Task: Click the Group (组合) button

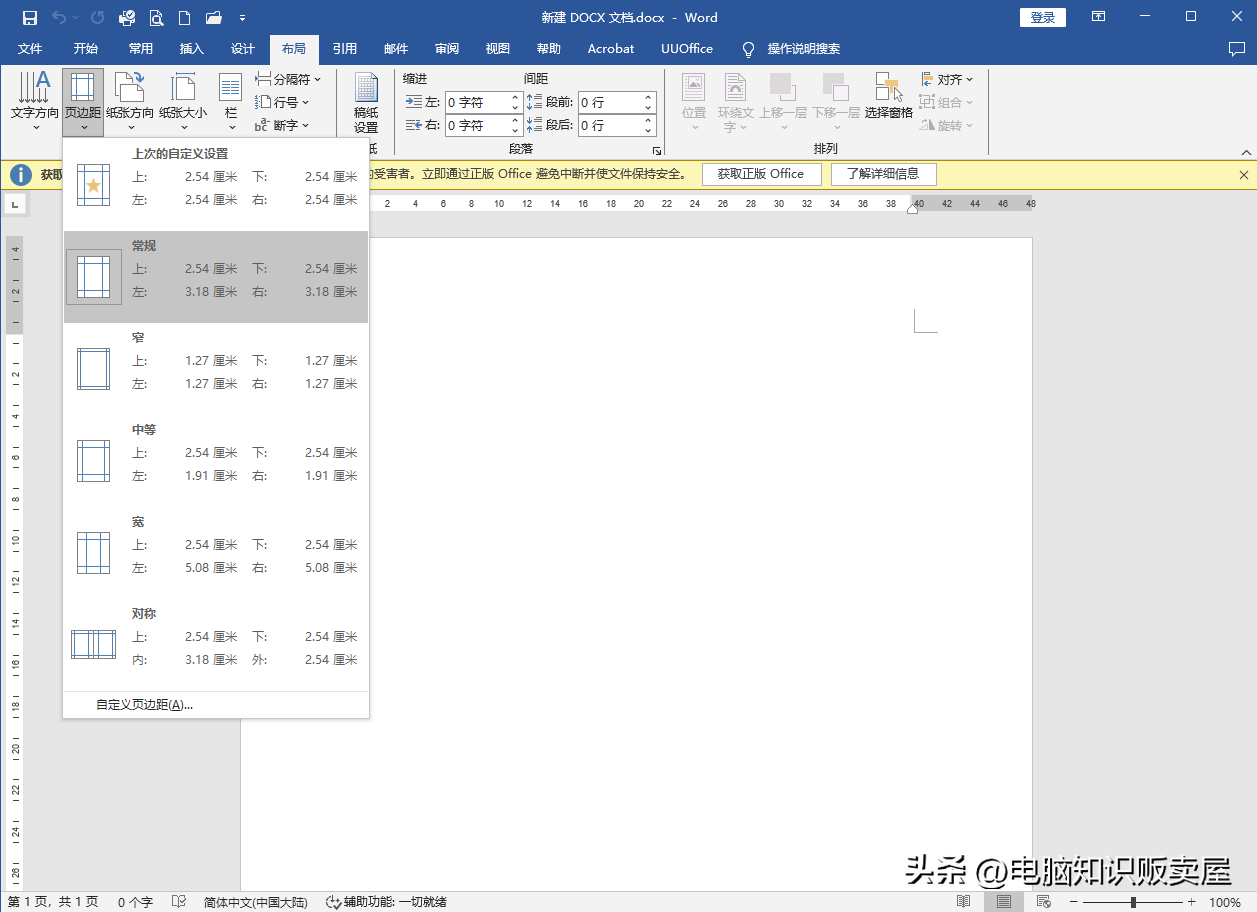Action: pos(946,102)
